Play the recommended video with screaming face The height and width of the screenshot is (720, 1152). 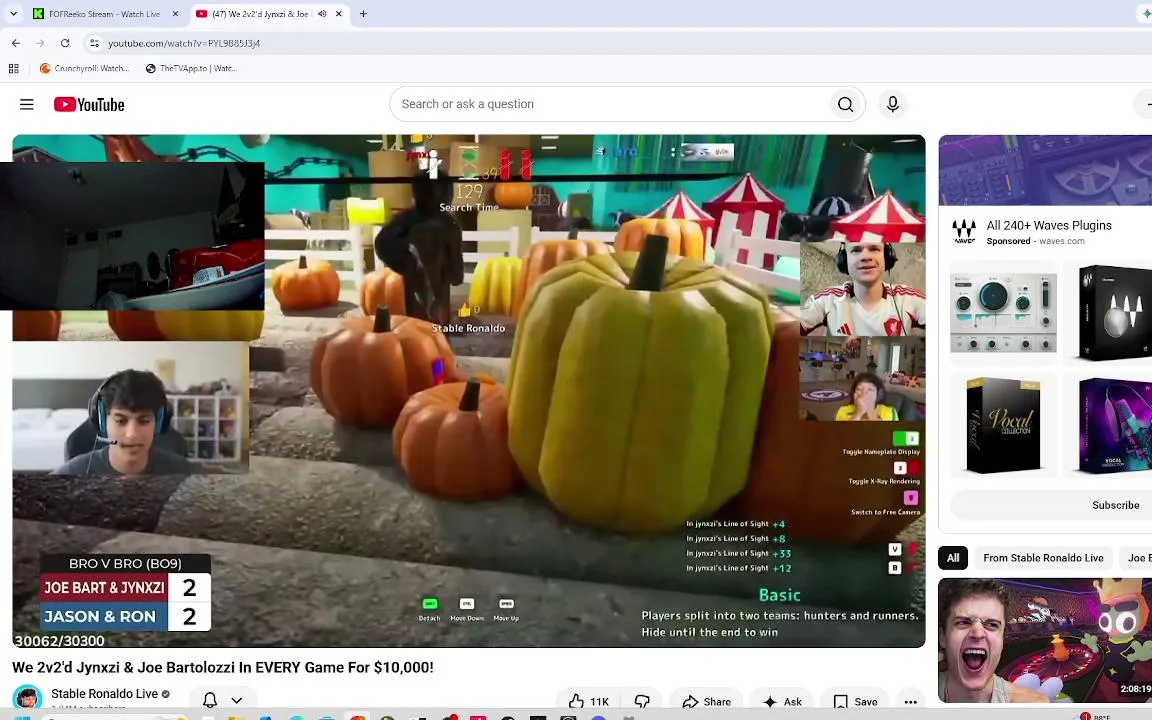click(x=1045, y=640)
